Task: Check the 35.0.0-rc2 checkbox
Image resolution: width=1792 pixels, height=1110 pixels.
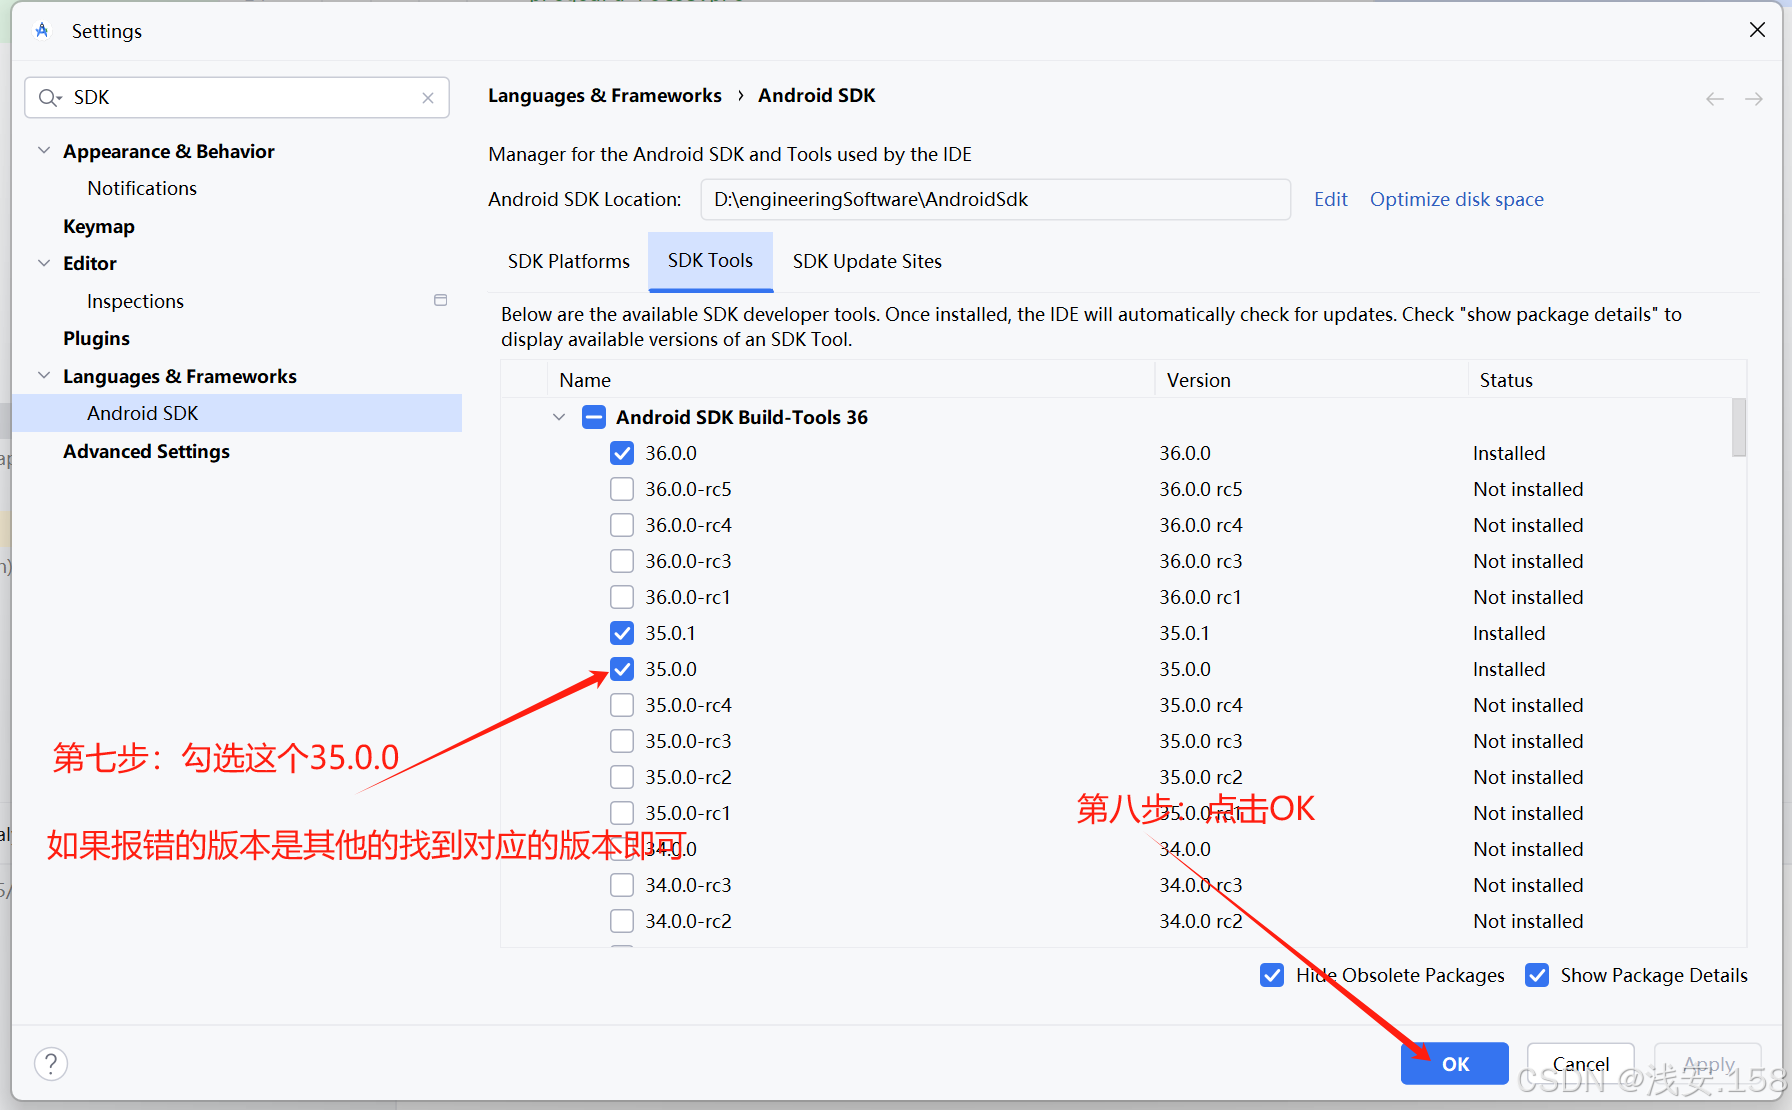Action: tap(622, 777)
